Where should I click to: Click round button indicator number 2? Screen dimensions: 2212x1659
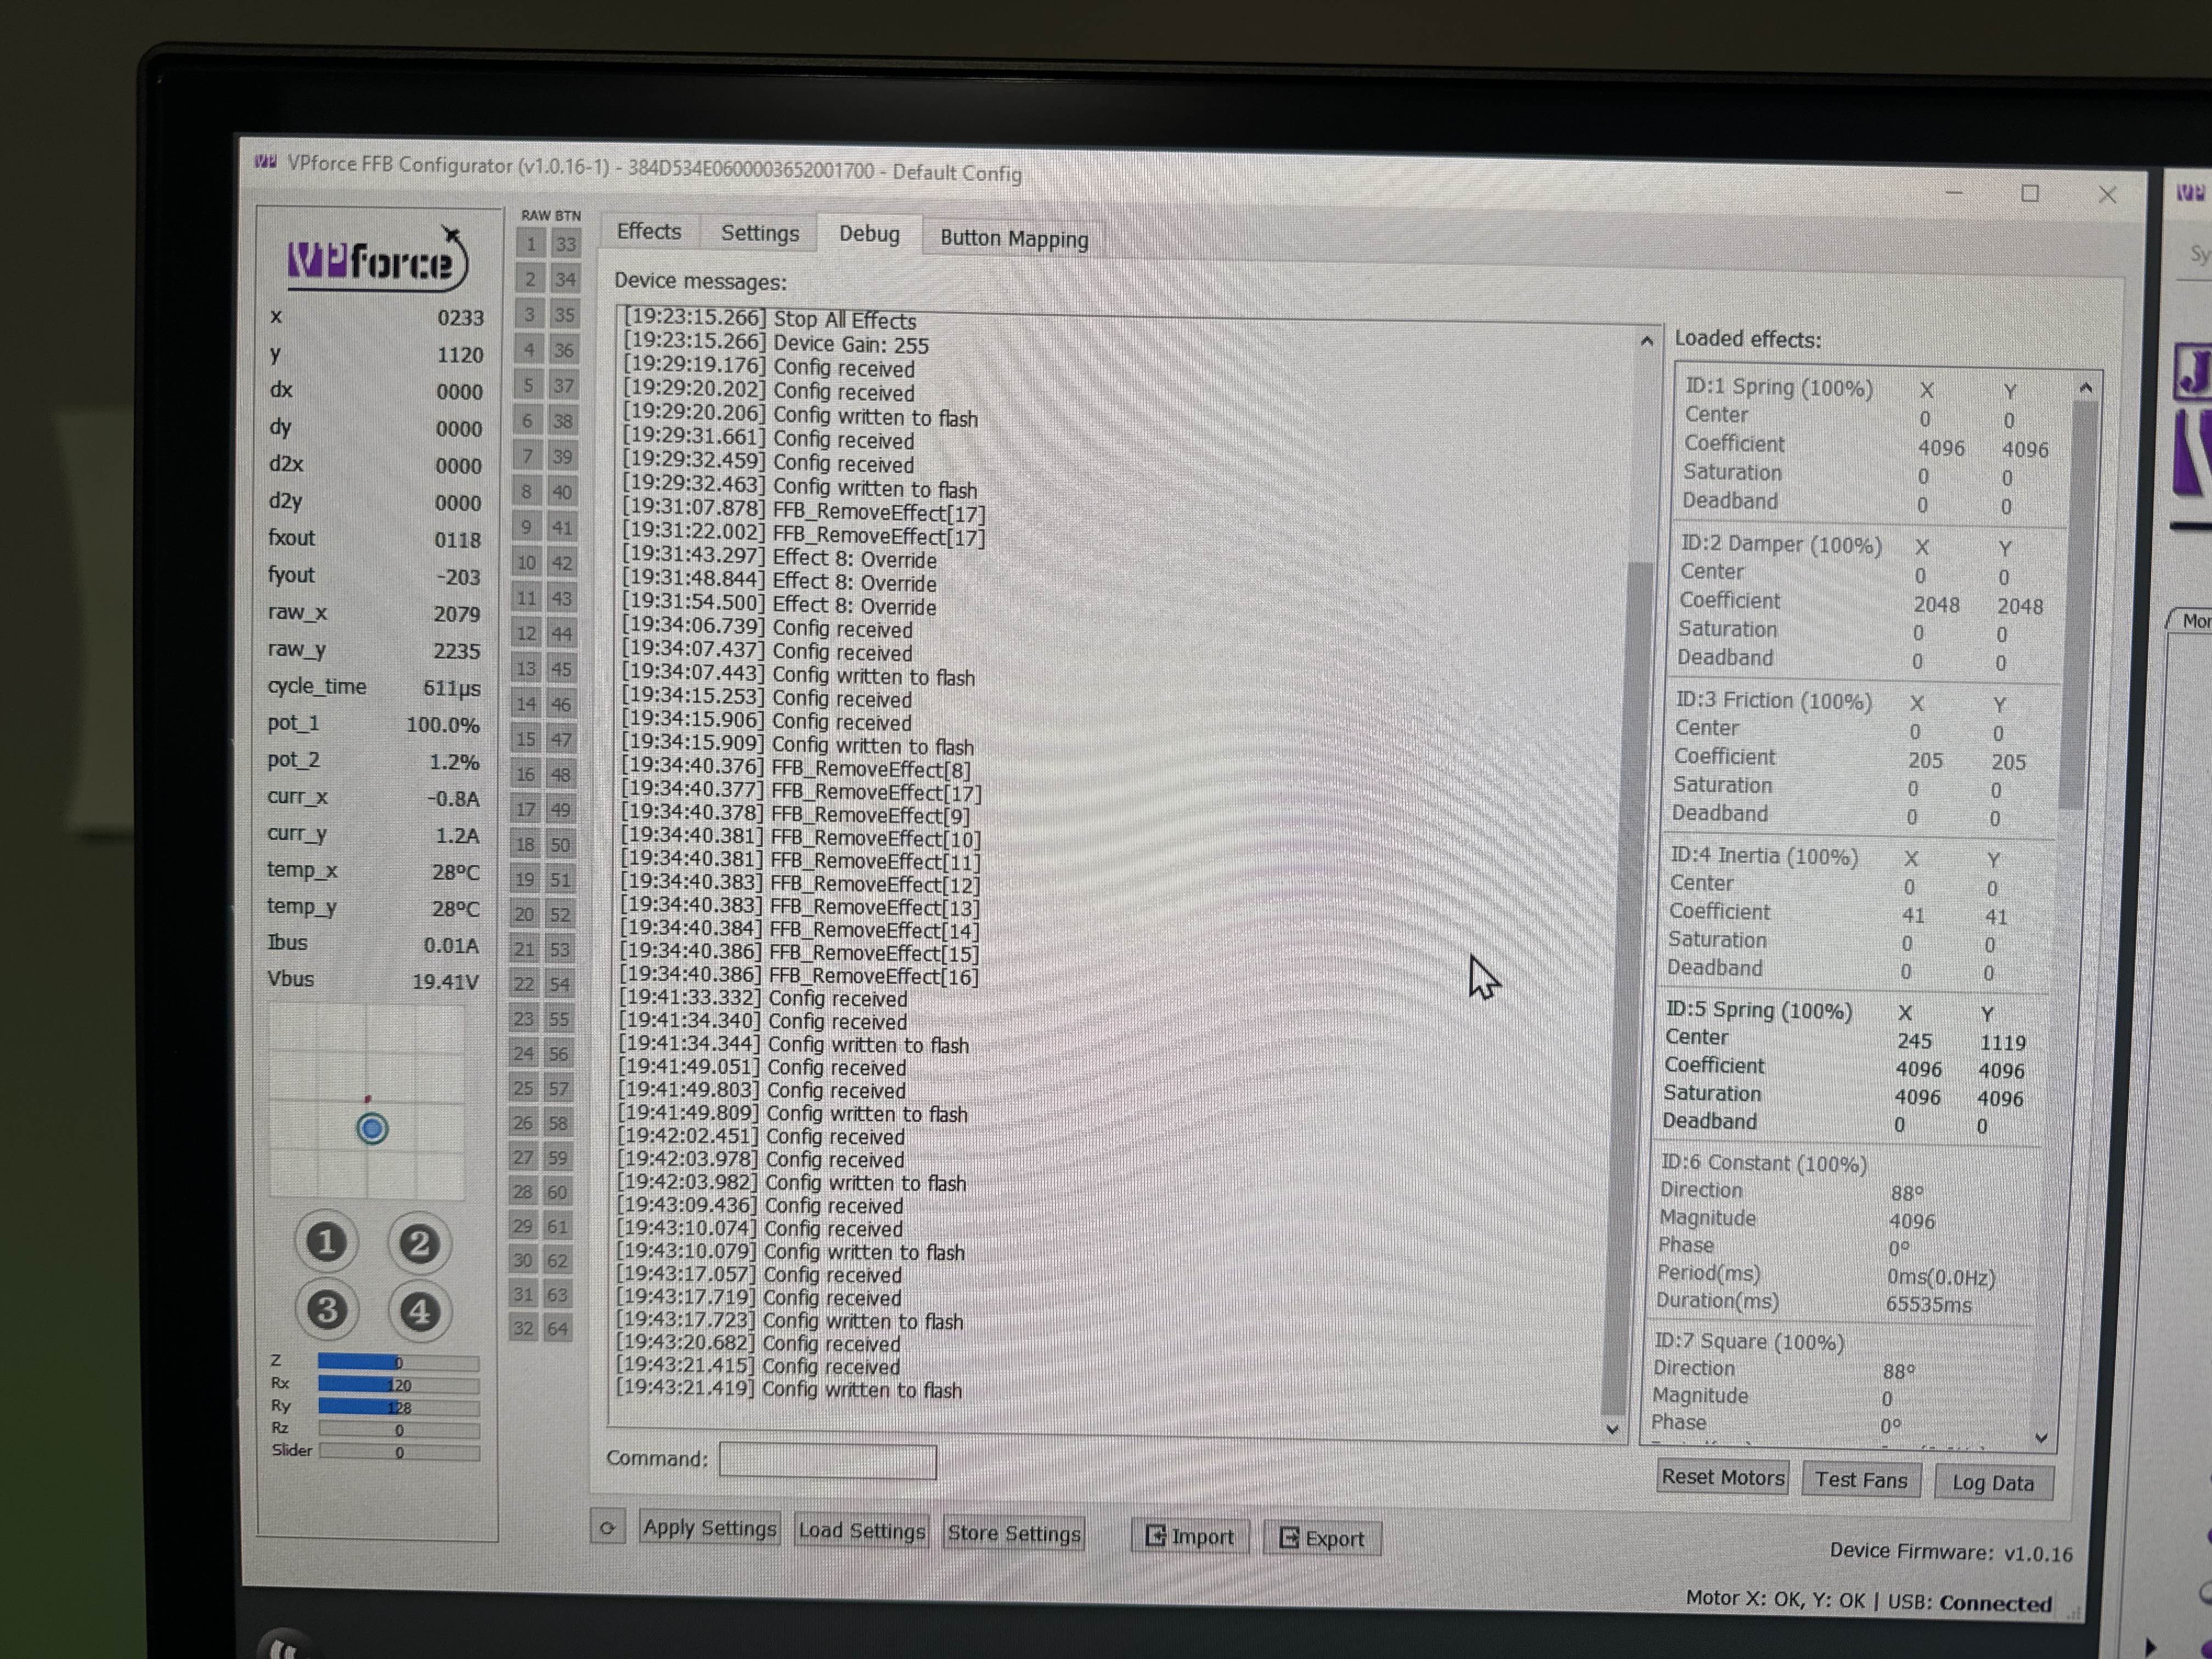[419, 1244]
